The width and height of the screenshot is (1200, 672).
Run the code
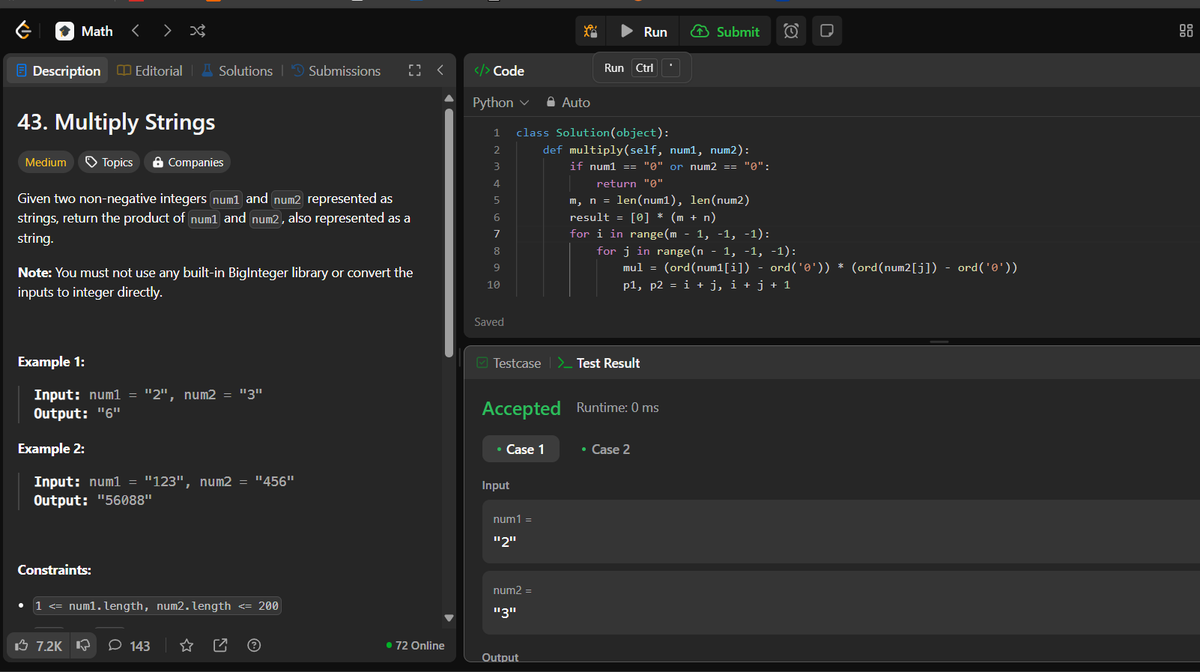644,32
